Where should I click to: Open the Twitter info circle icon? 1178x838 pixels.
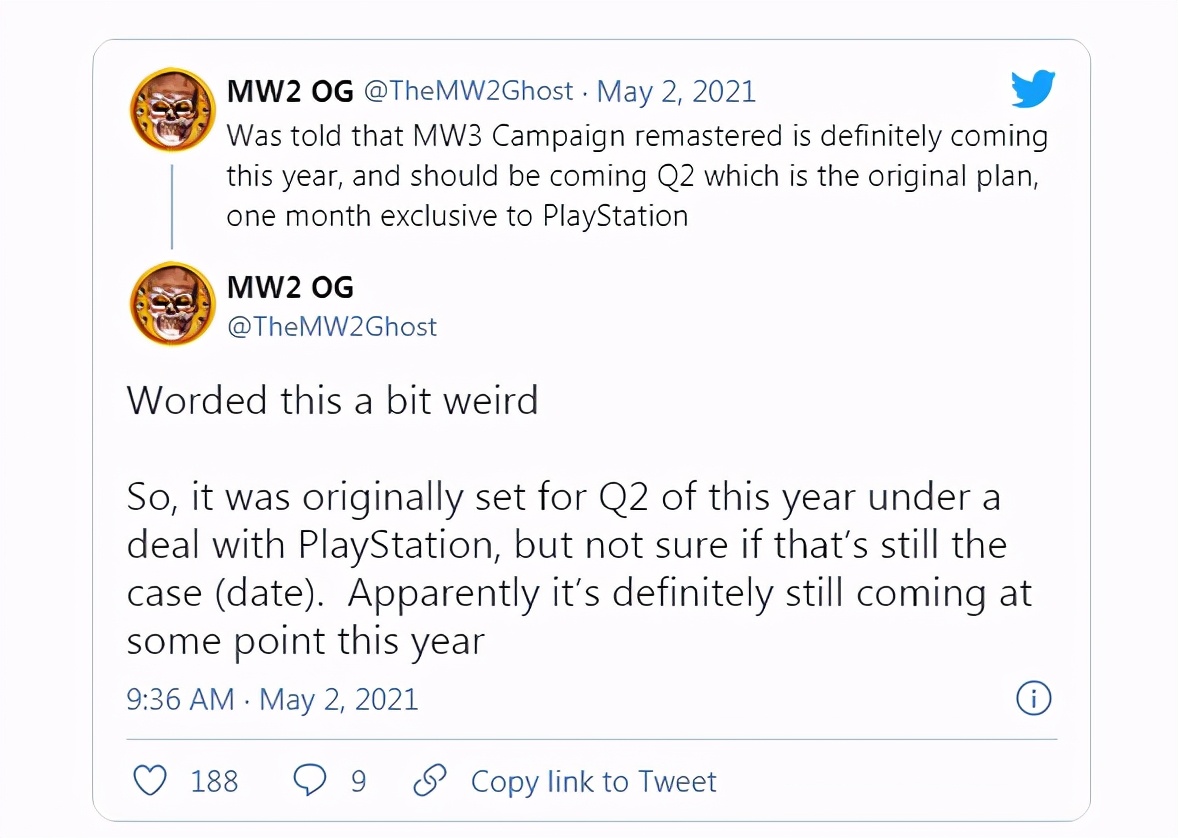[1033, 698]
